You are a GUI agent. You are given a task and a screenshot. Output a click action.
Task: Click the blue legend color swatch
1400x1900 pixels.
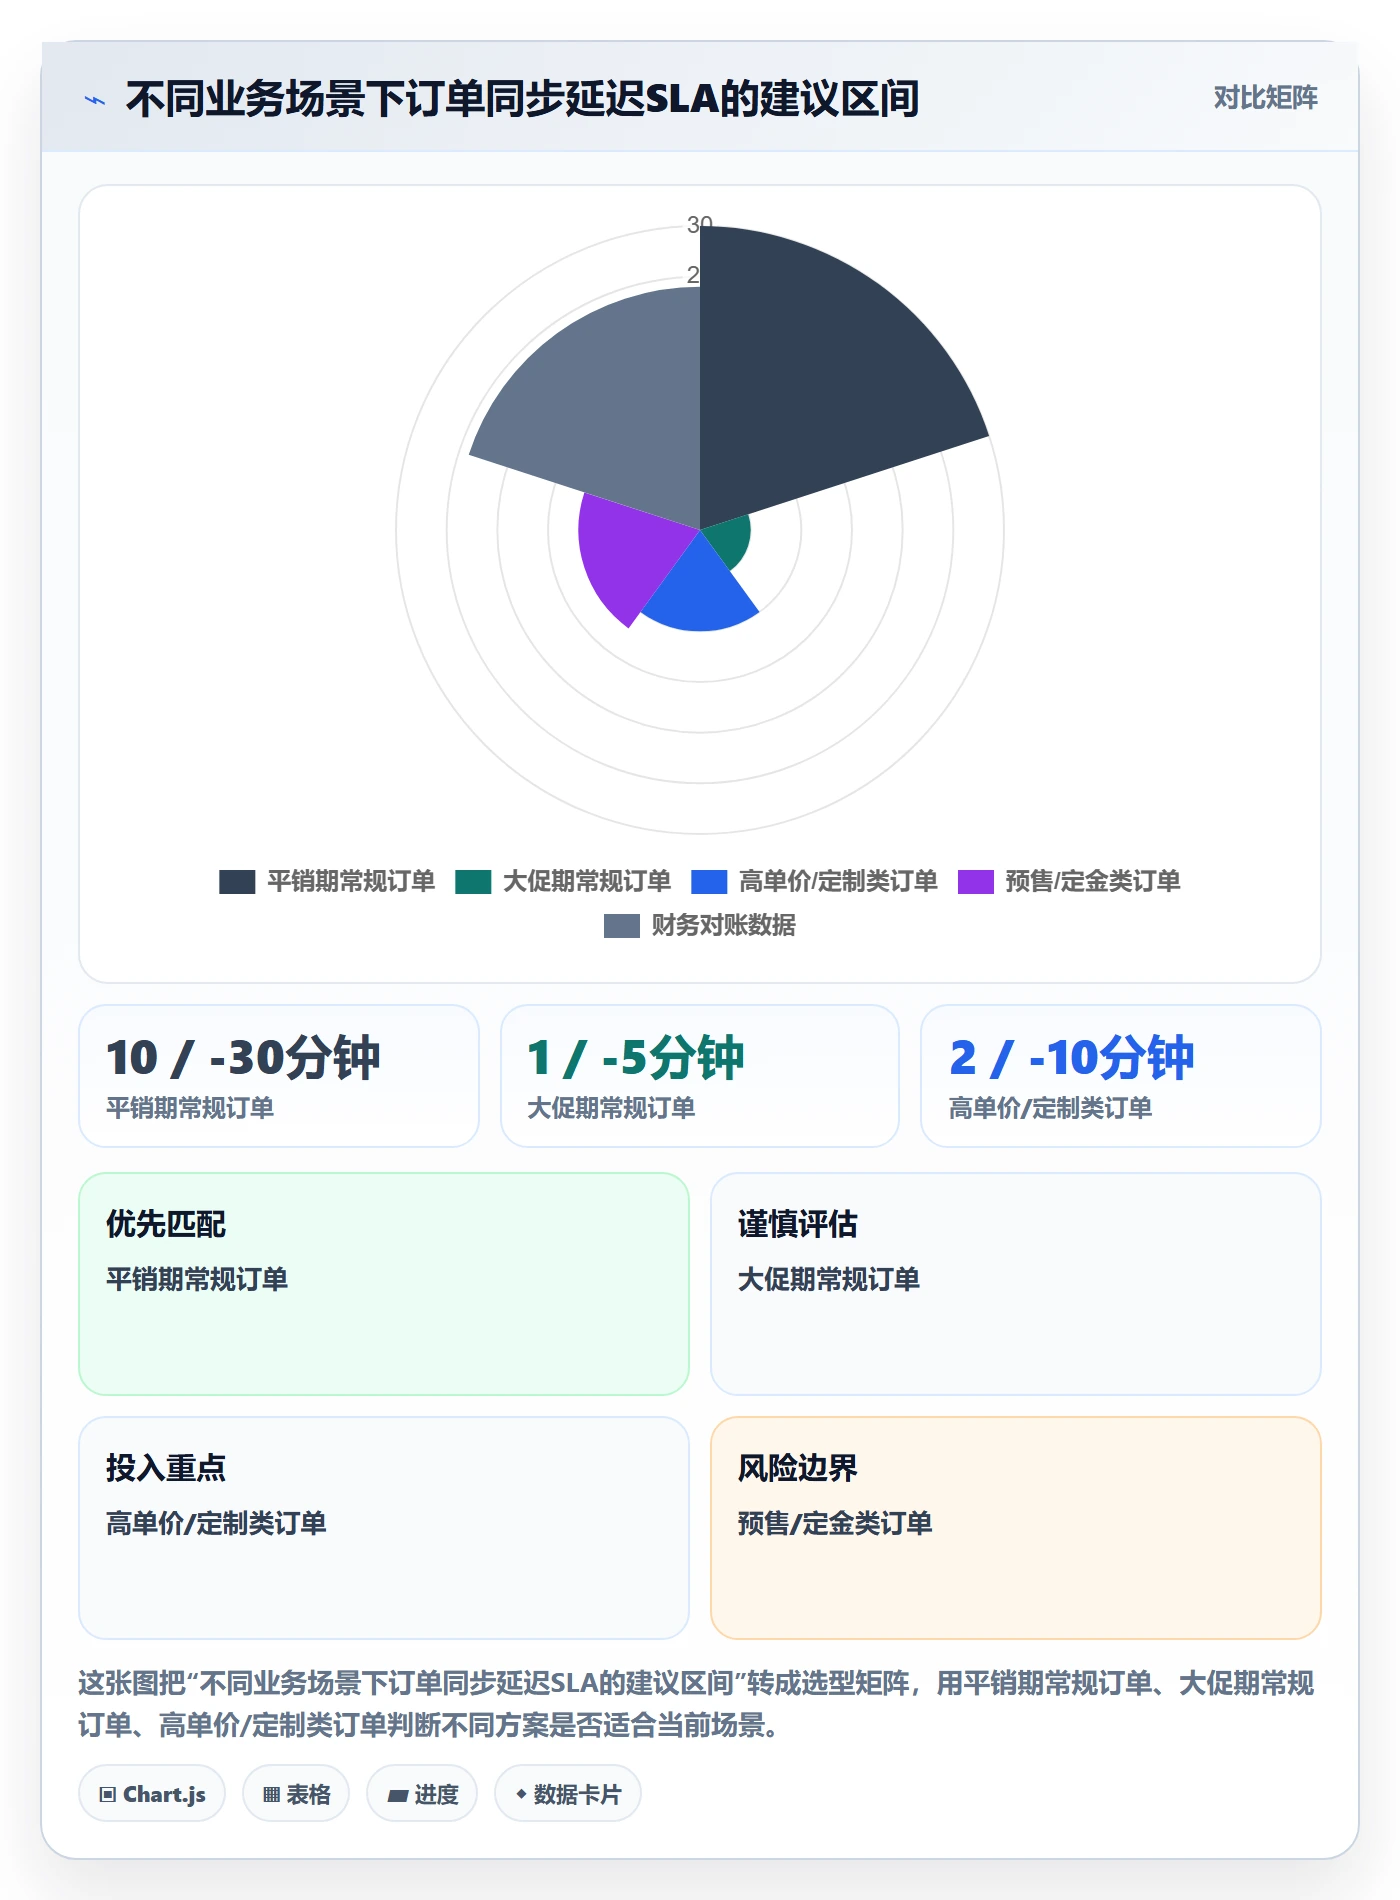[x=709, y=882]
